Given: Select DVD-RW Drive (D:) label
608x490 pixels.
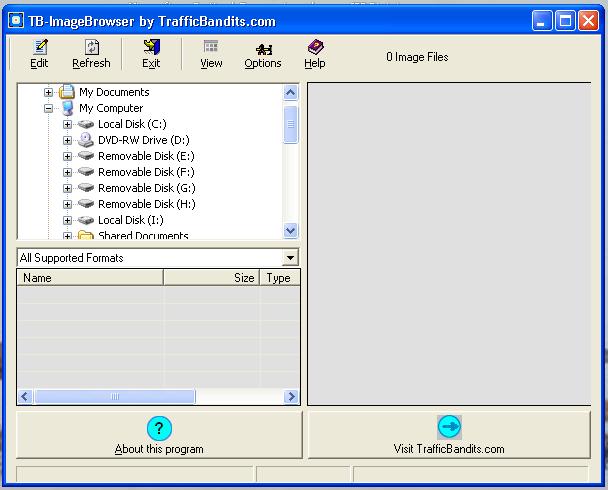Looking at the screenshot, I should 144,140.
